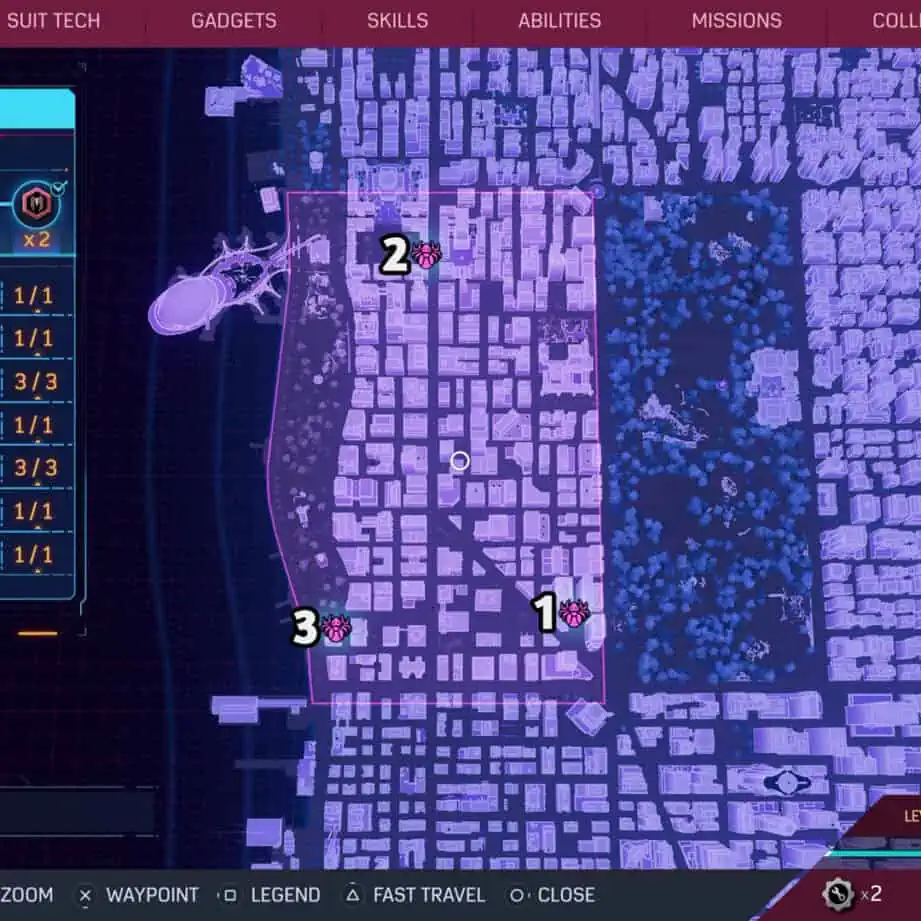Switch to the MISSIONS tab
The width and height of the screenshot is (921, 921).
coord(737,21)
